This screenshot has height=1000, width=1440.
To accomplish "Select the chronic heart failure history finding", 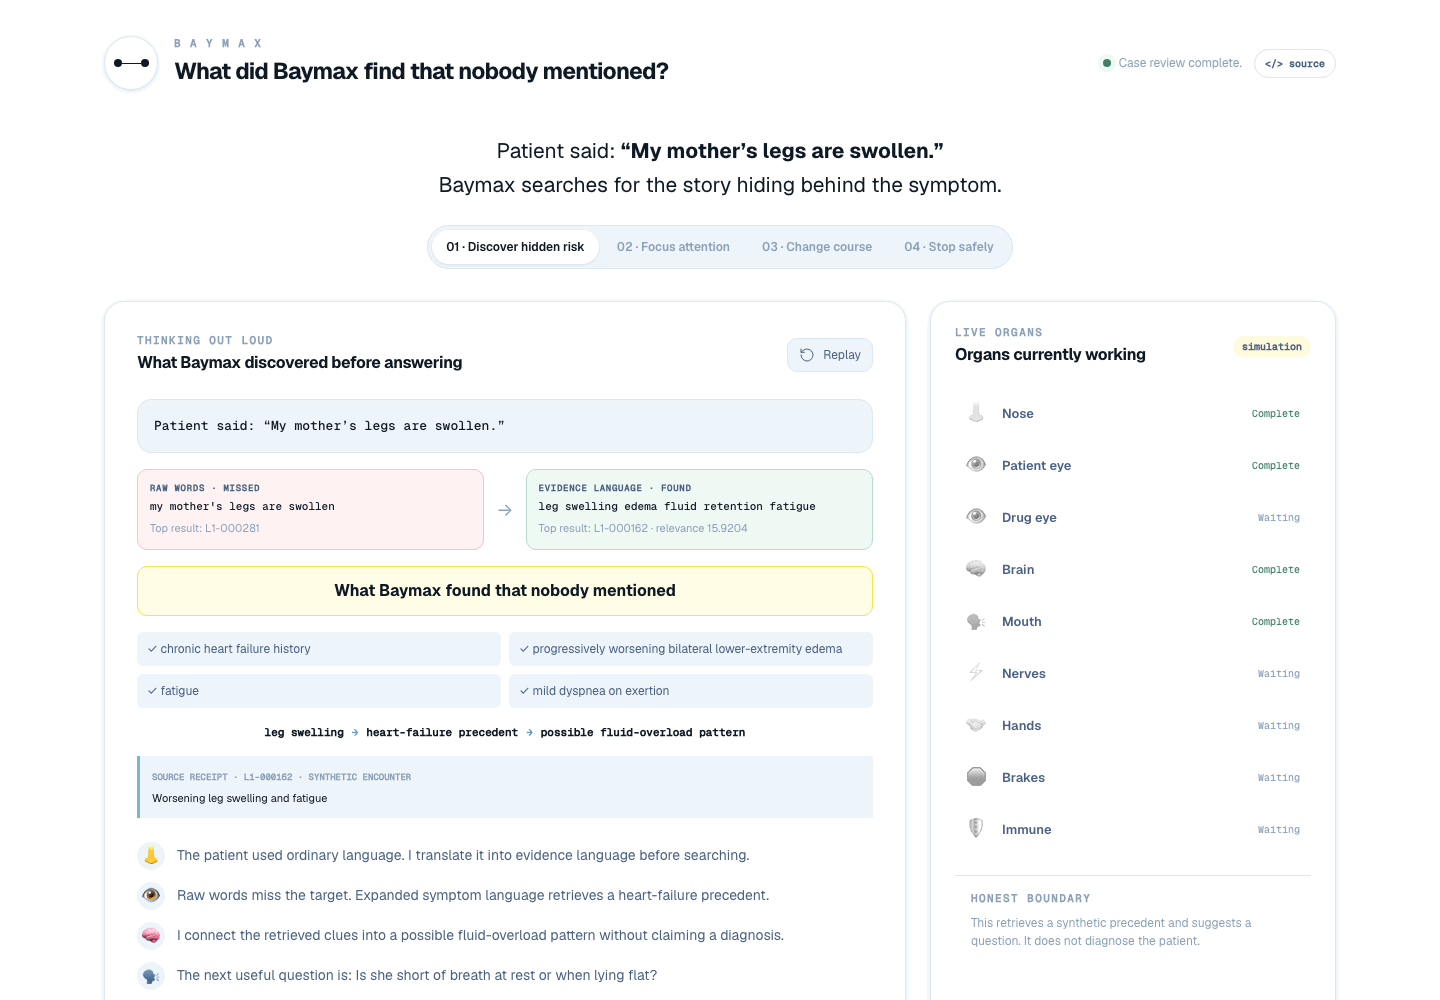I will (x=319, y=649).
